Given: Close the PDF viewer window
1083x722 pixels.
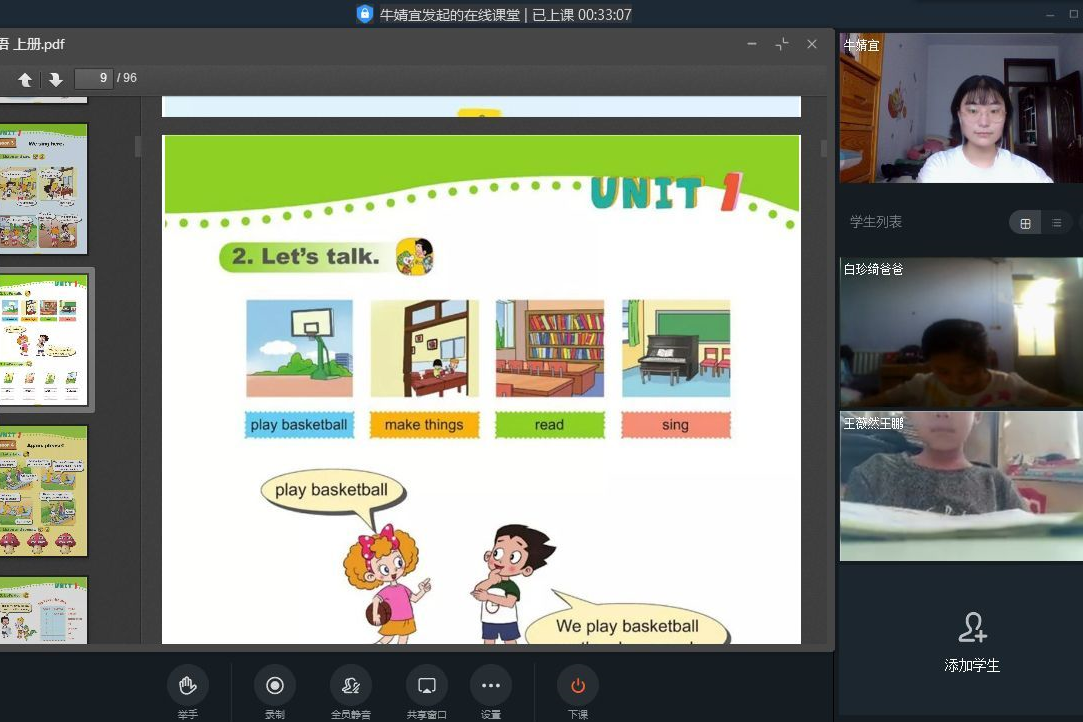Looking at the screenshot, I should click(812, 44).
